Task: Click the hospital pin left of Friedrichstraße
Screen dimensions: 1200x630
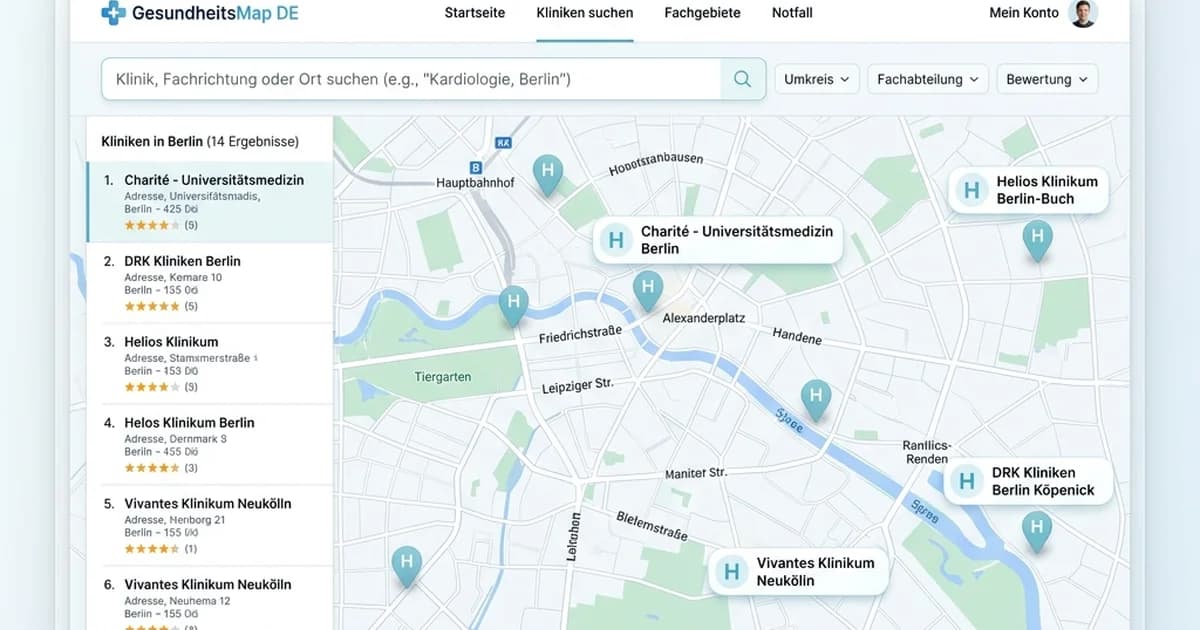Action: [514, 306]
